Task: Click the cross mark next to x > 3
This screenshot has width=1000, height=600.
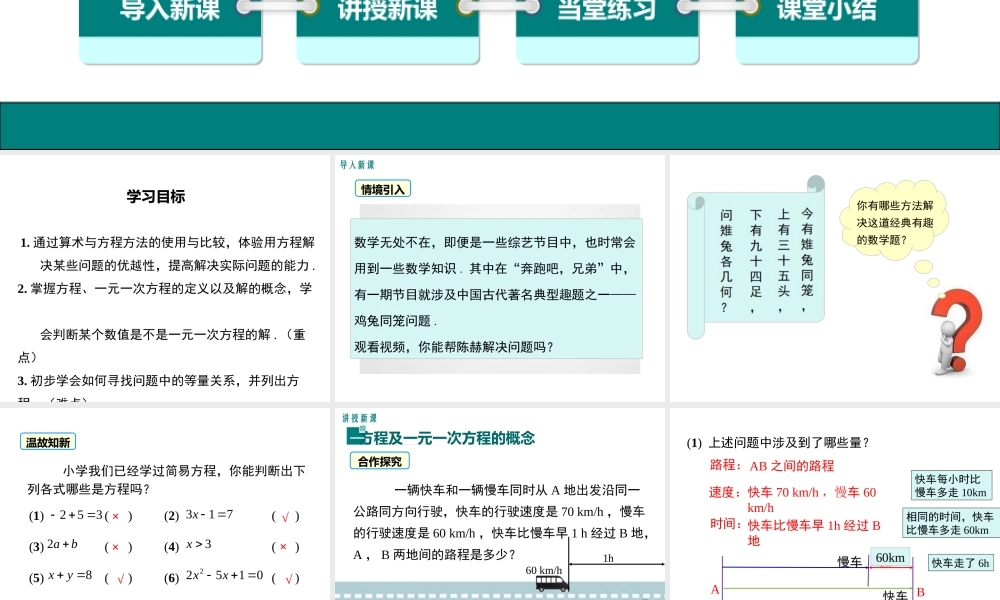Action: (x=283, y=546)
